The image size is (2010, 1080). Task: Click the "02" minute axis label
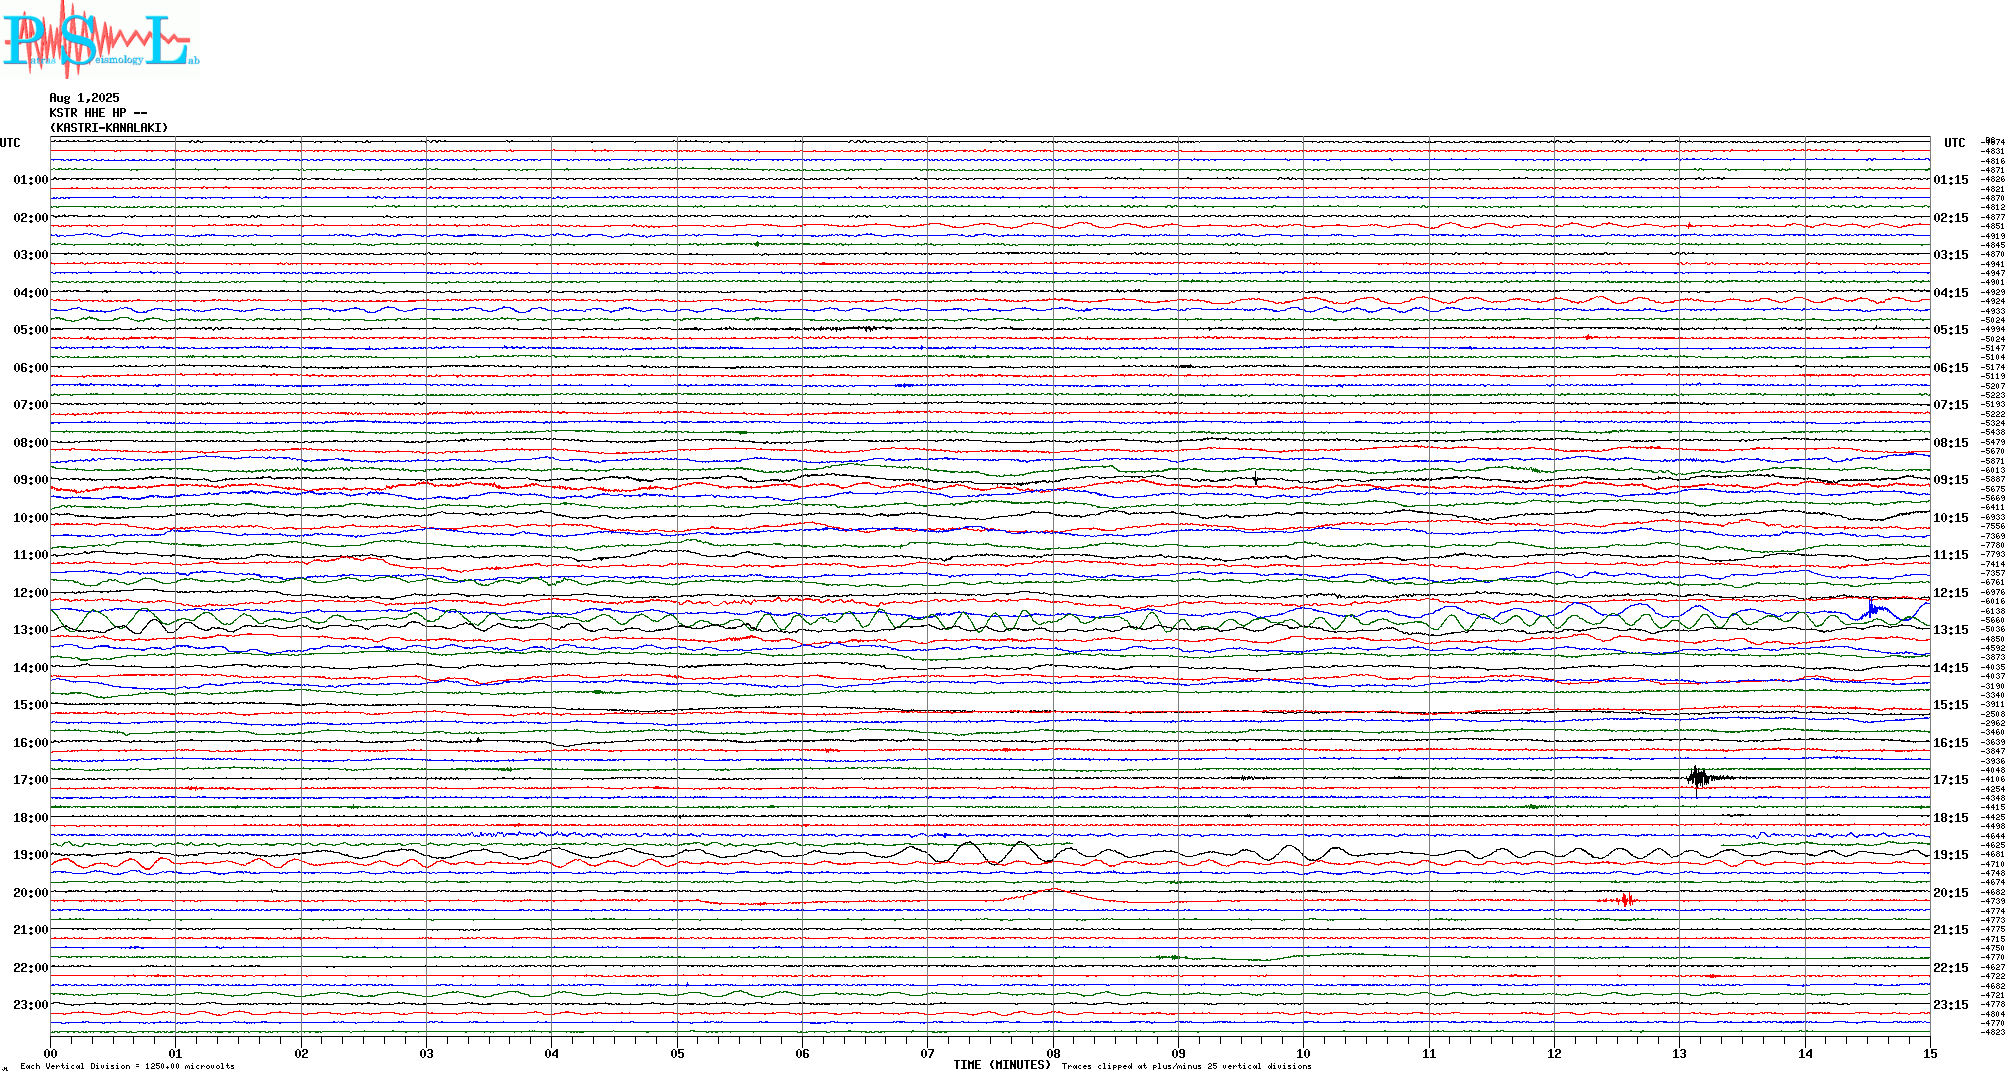click(x=301, y=1053)
